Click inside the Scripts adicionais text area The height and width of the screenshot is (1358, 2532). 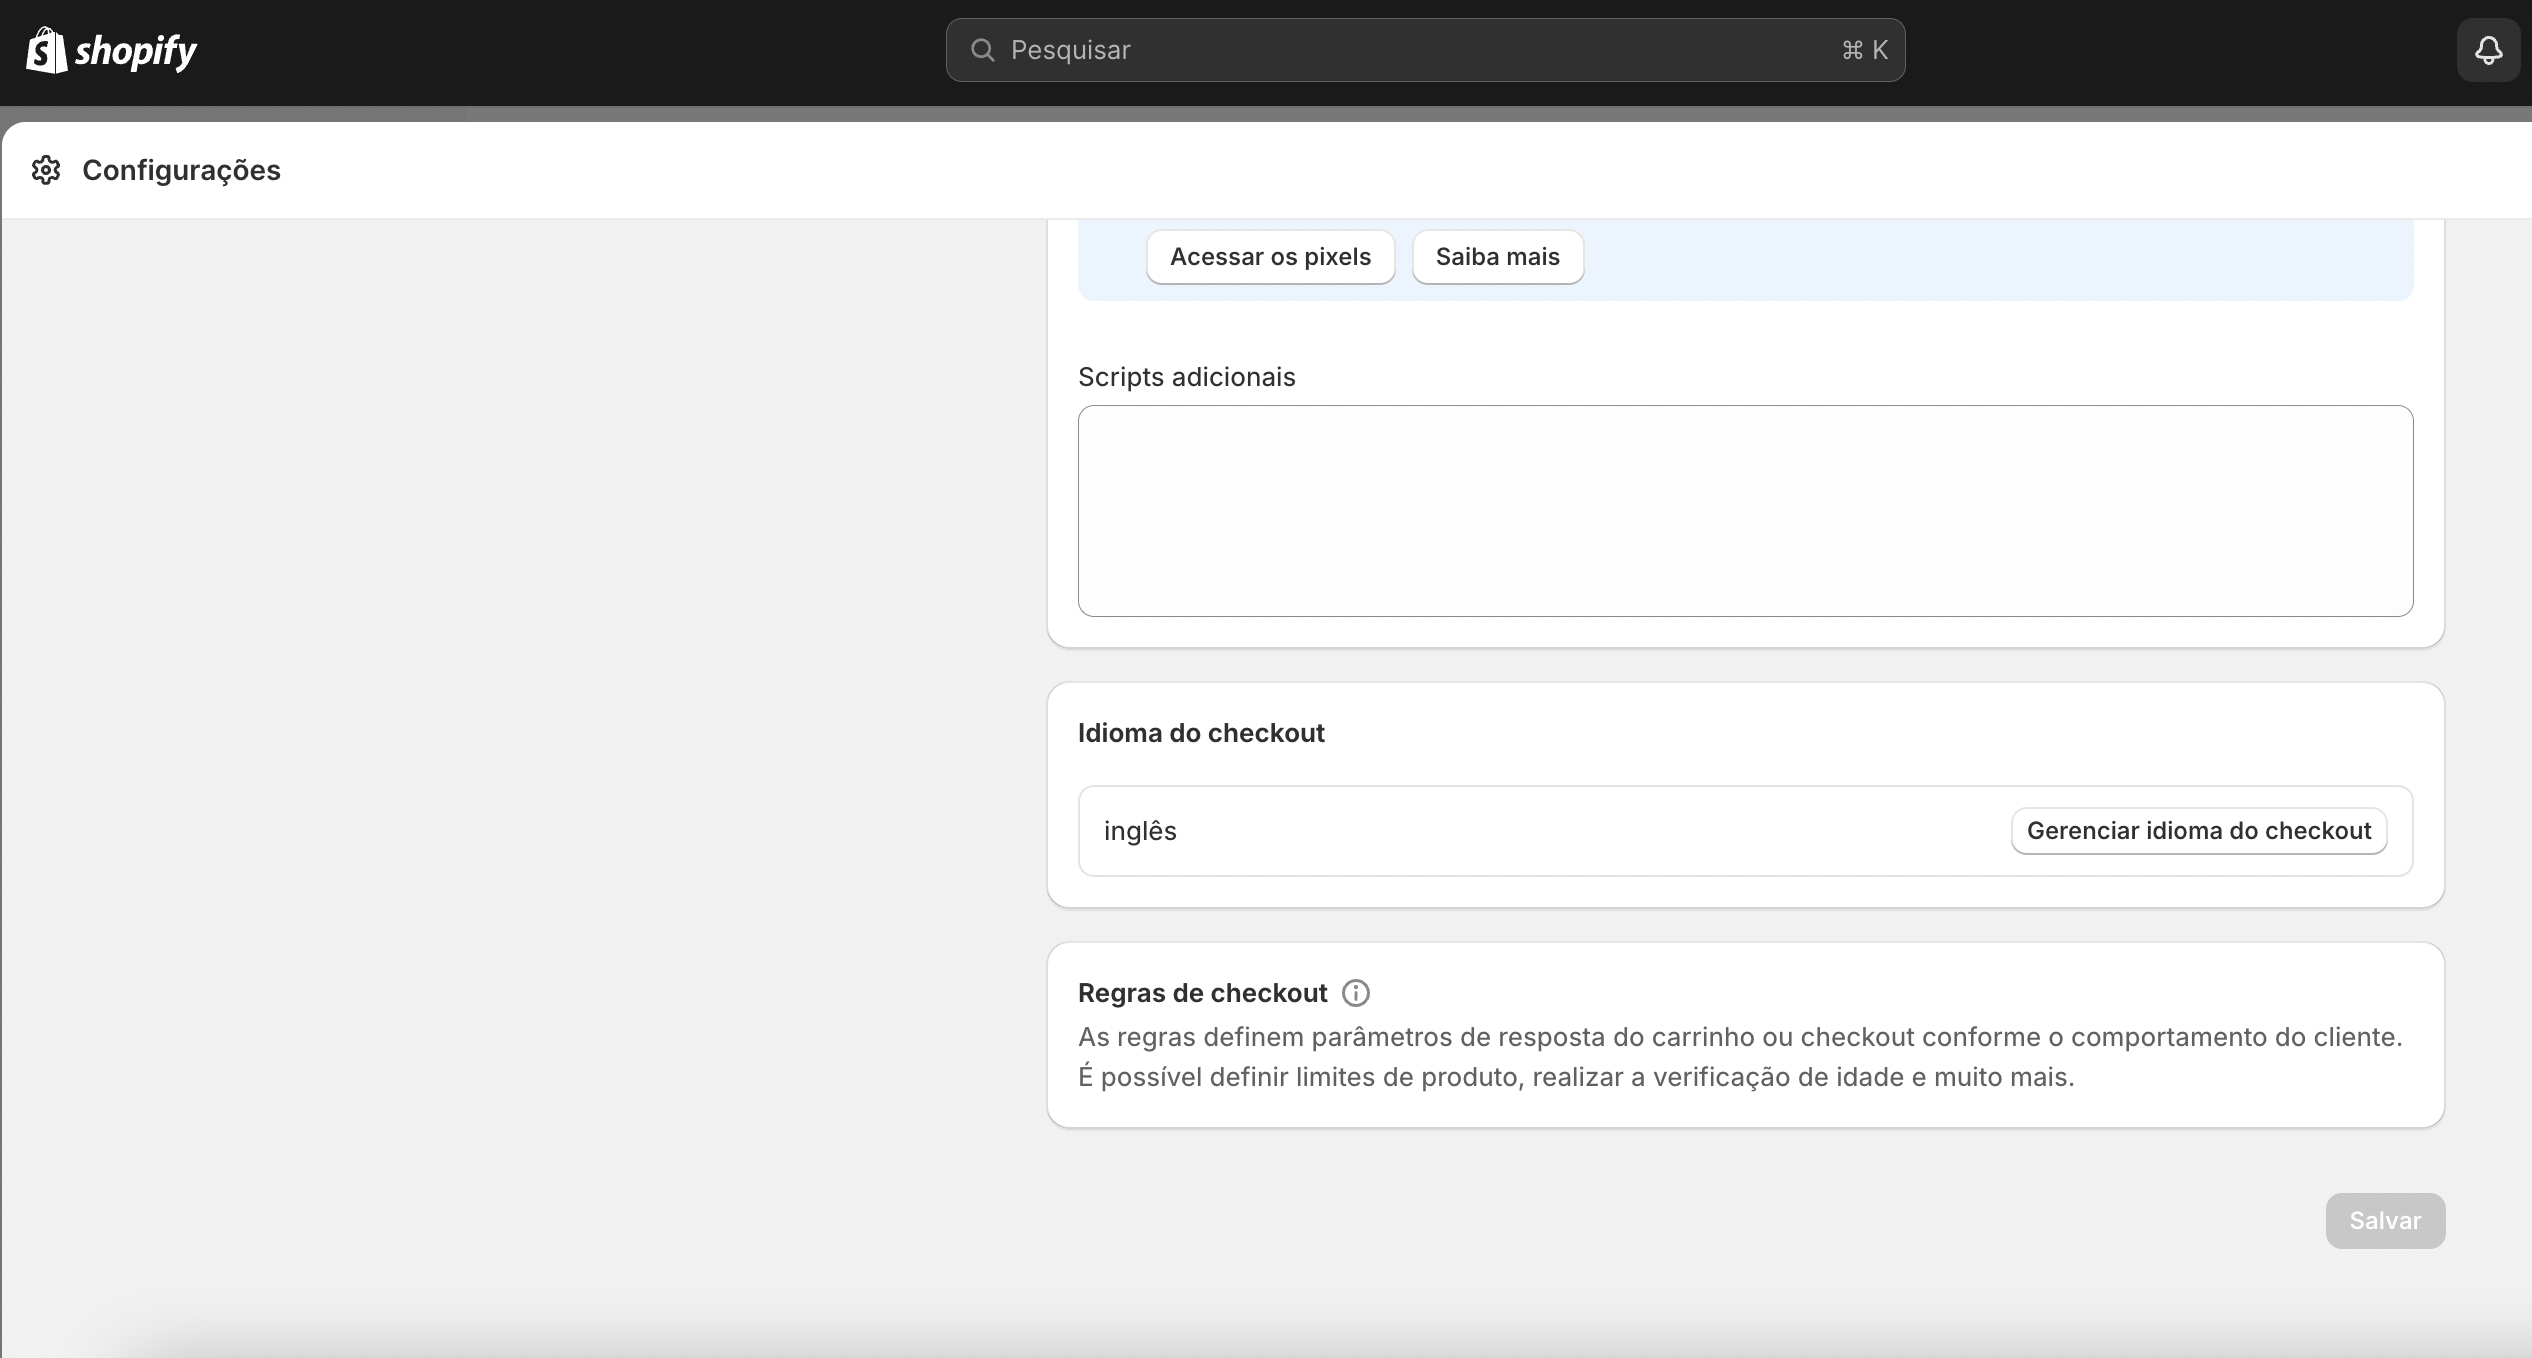coord(1745,511)
